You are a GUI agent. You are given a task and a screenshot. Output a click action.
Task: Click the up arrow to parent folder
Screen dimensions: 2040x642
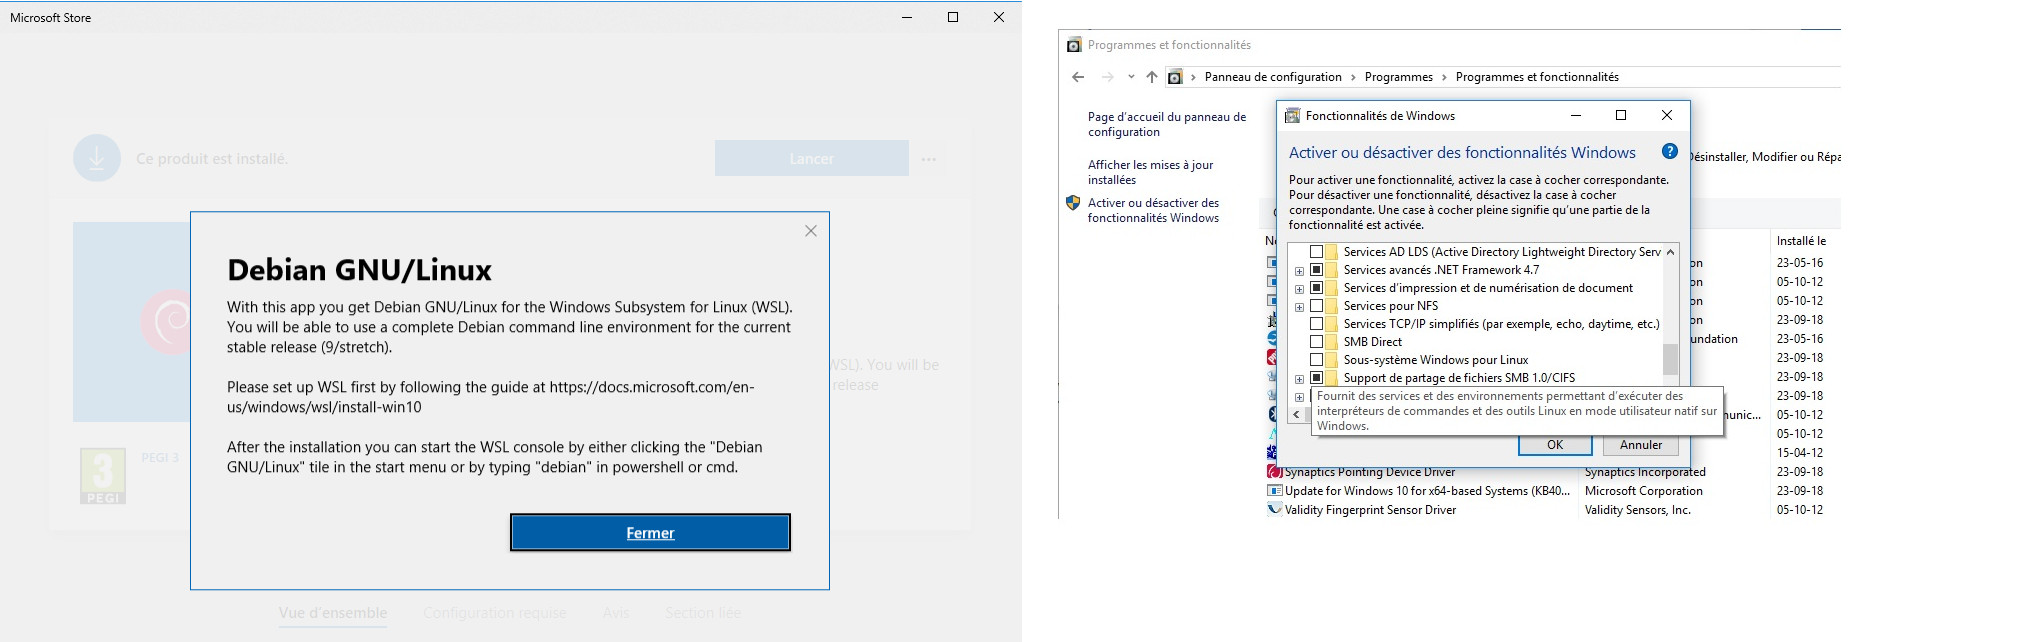point(1152,77)
